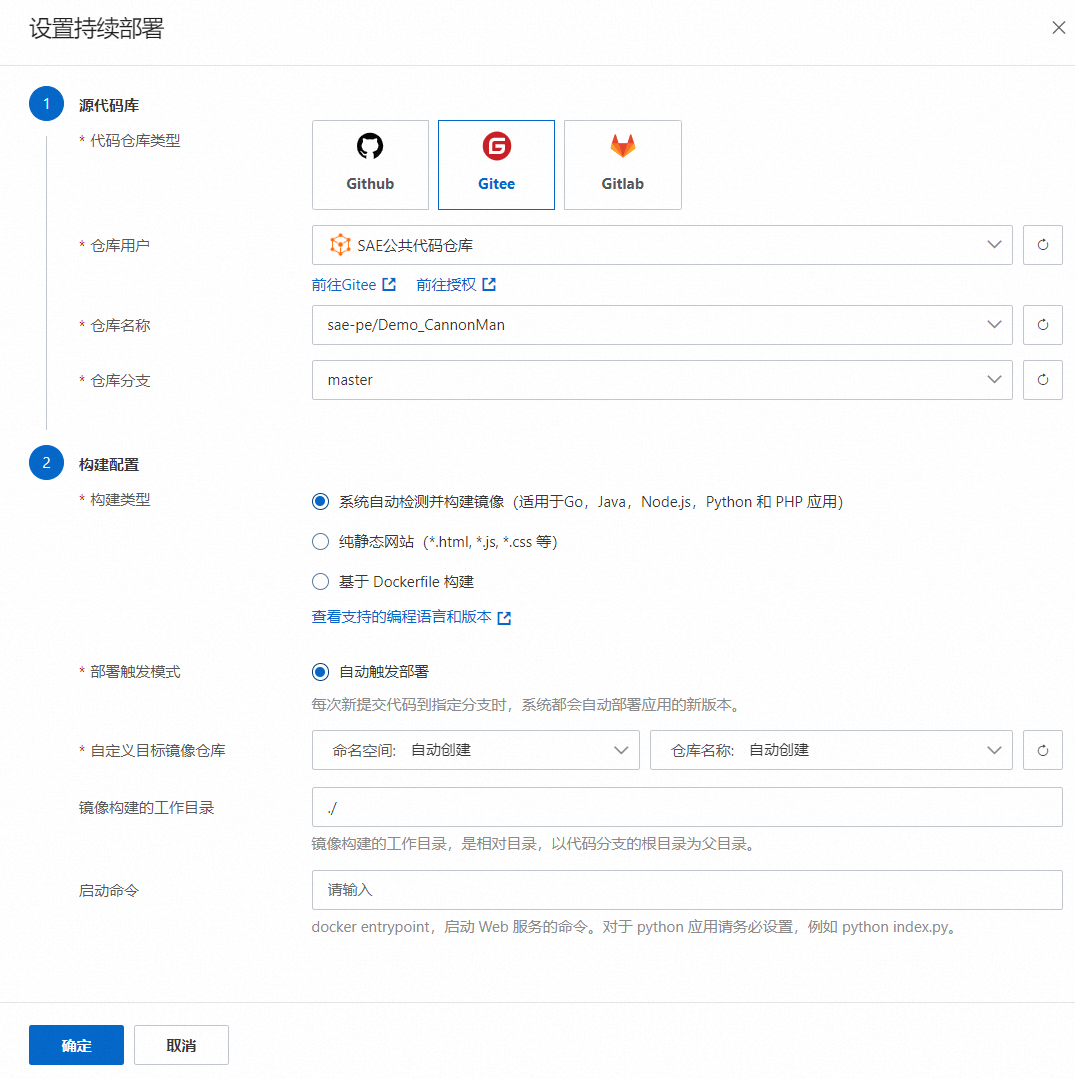Screen dimensions: 1075x1079
Task: Refresh the 自定义目标镜像仓库 options
Action: pos(1043,750)
